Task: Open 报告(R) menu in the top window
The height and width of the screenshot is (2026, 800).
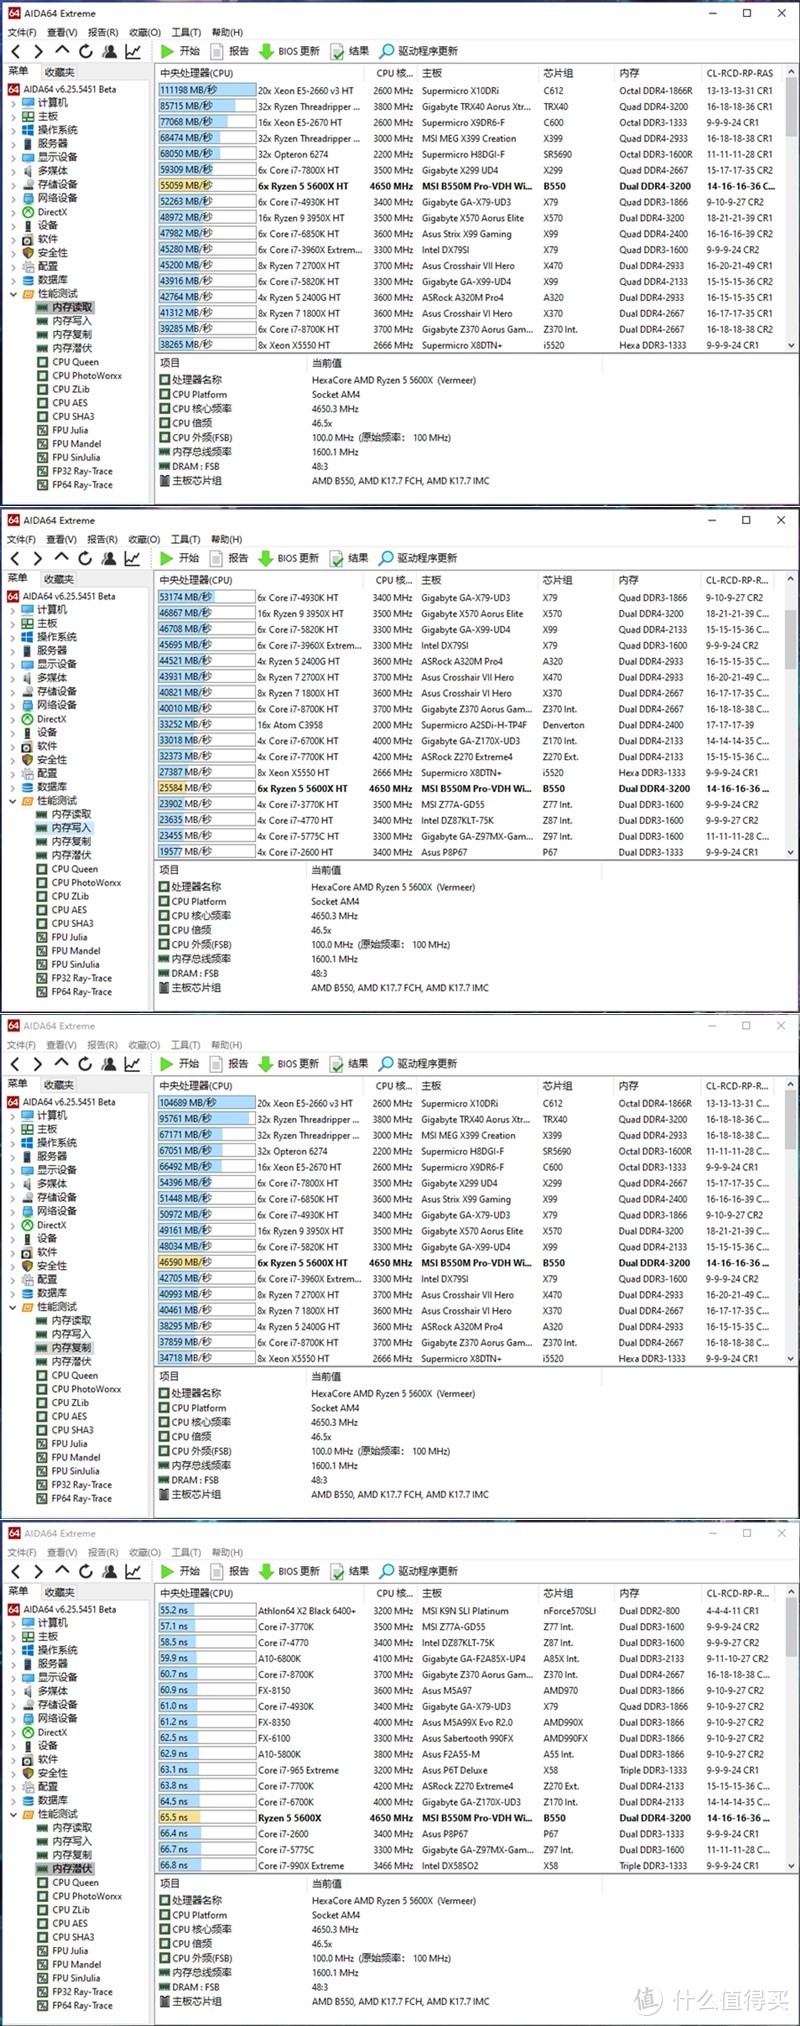Action: tap(103, 33)
